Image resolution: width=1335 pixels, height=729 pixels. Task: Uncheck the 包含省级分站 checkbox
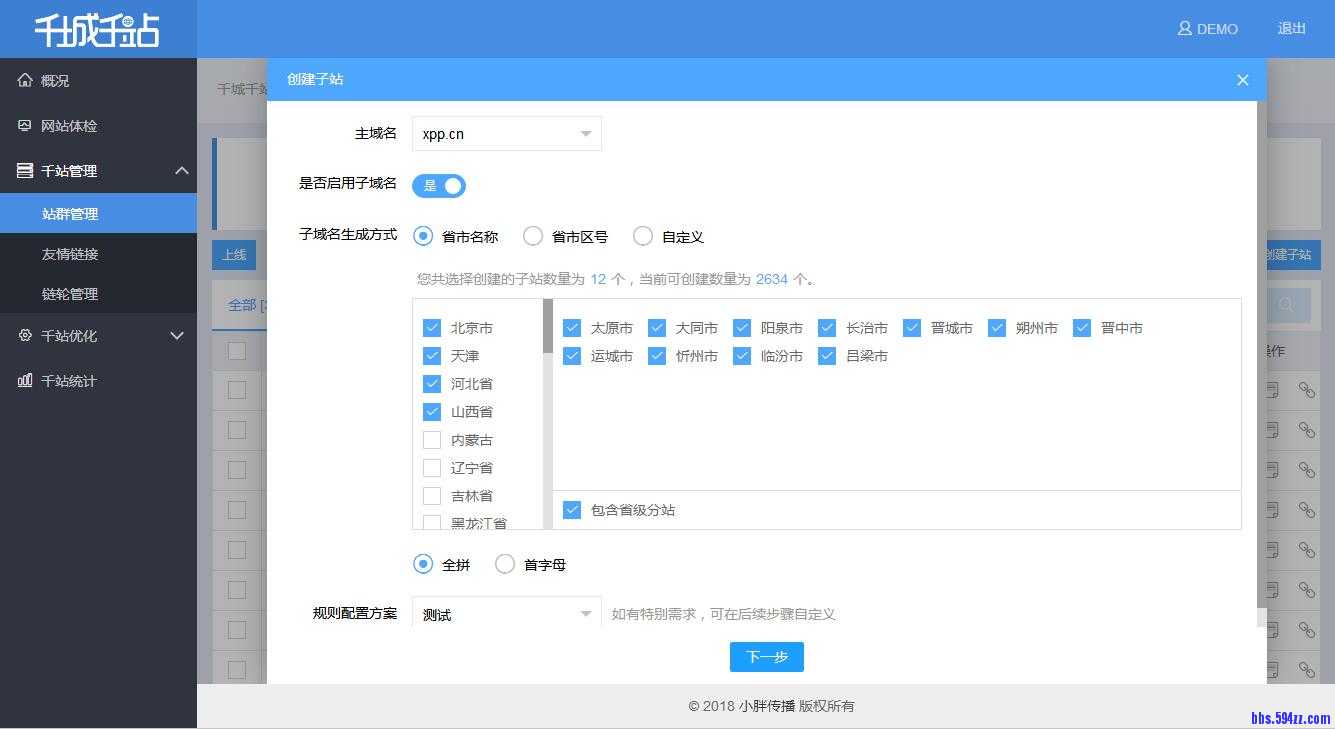coord(572,509)
